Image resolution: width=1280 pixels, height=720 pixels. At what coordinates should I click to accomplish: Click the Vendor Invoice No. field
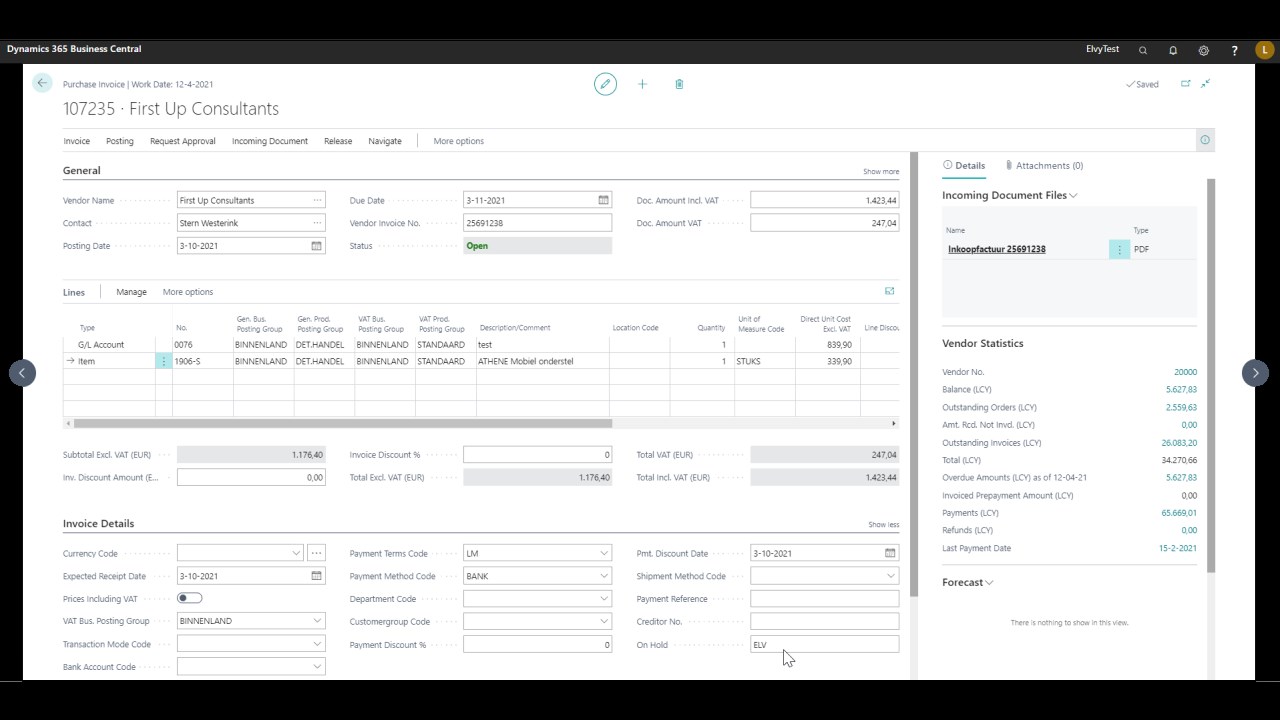coord(537,223)
